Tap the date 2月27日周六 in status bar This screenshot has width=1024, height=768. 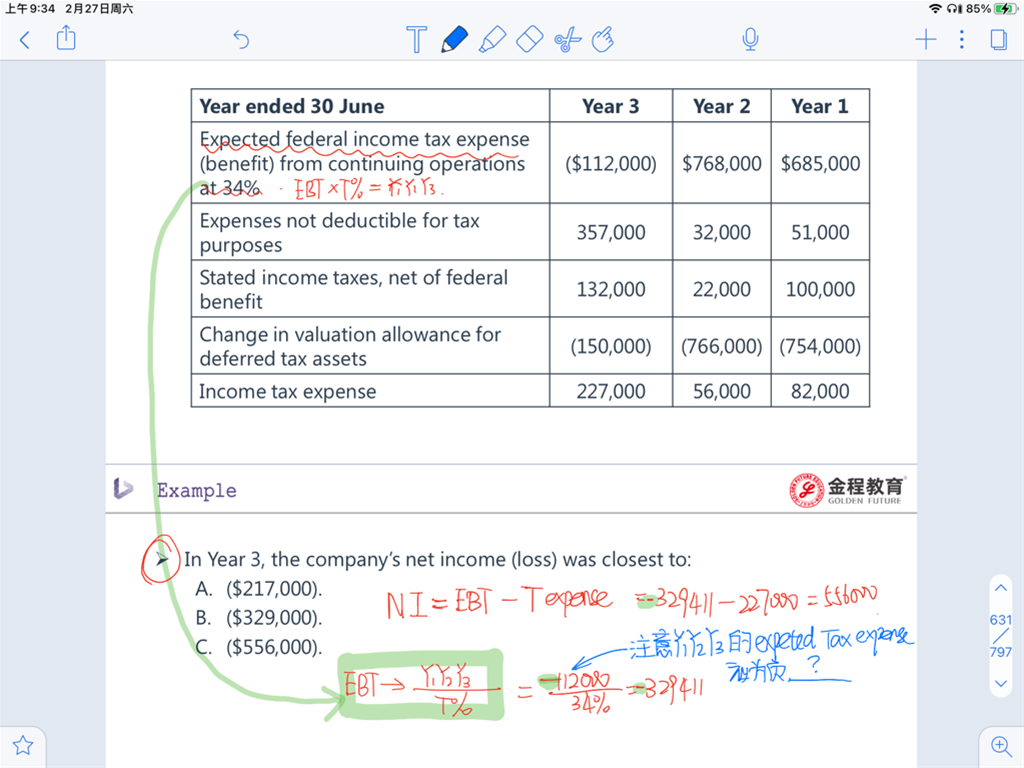coord(99,8)
